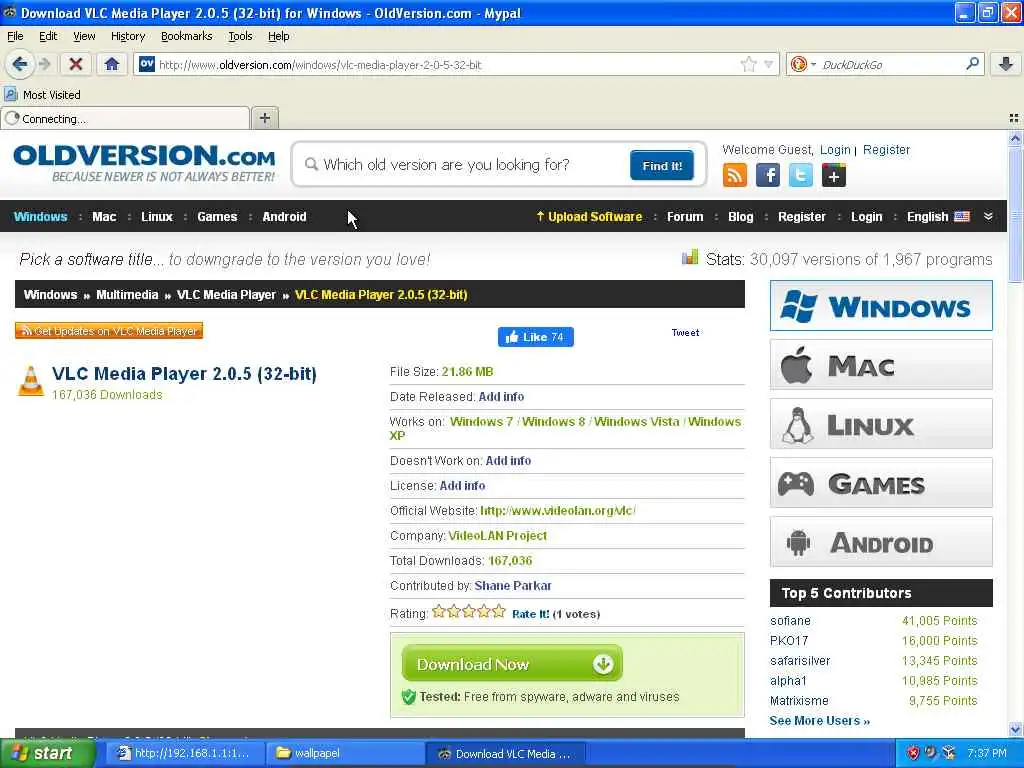
Task: Open the Games controller sidebar banner
Action: (881, 483)
